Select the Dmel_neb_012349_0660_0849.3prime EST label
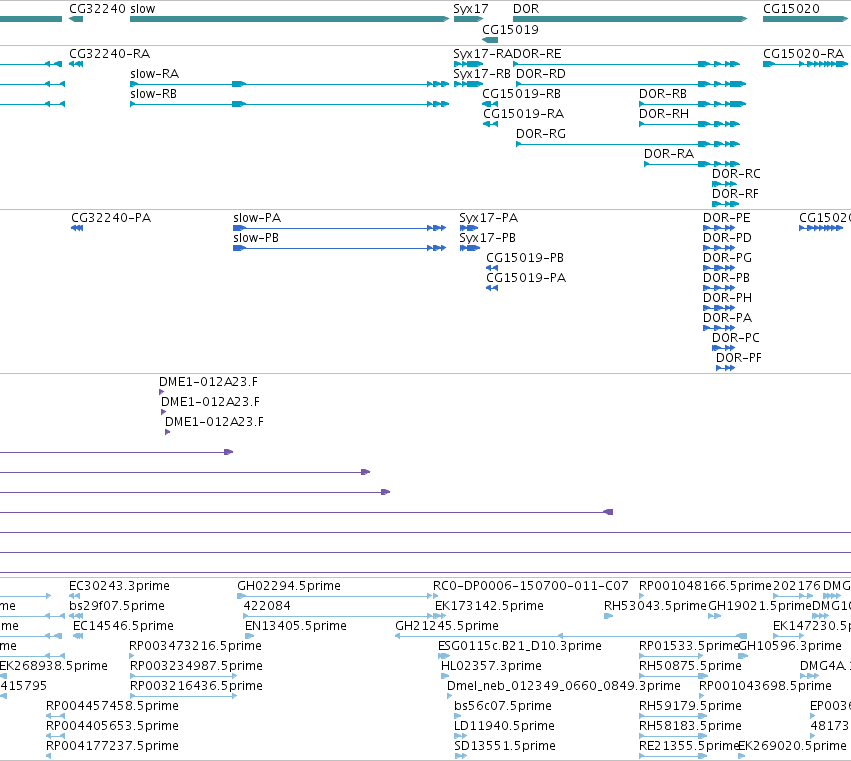This screenshot has height=761, width=851. 563,687
